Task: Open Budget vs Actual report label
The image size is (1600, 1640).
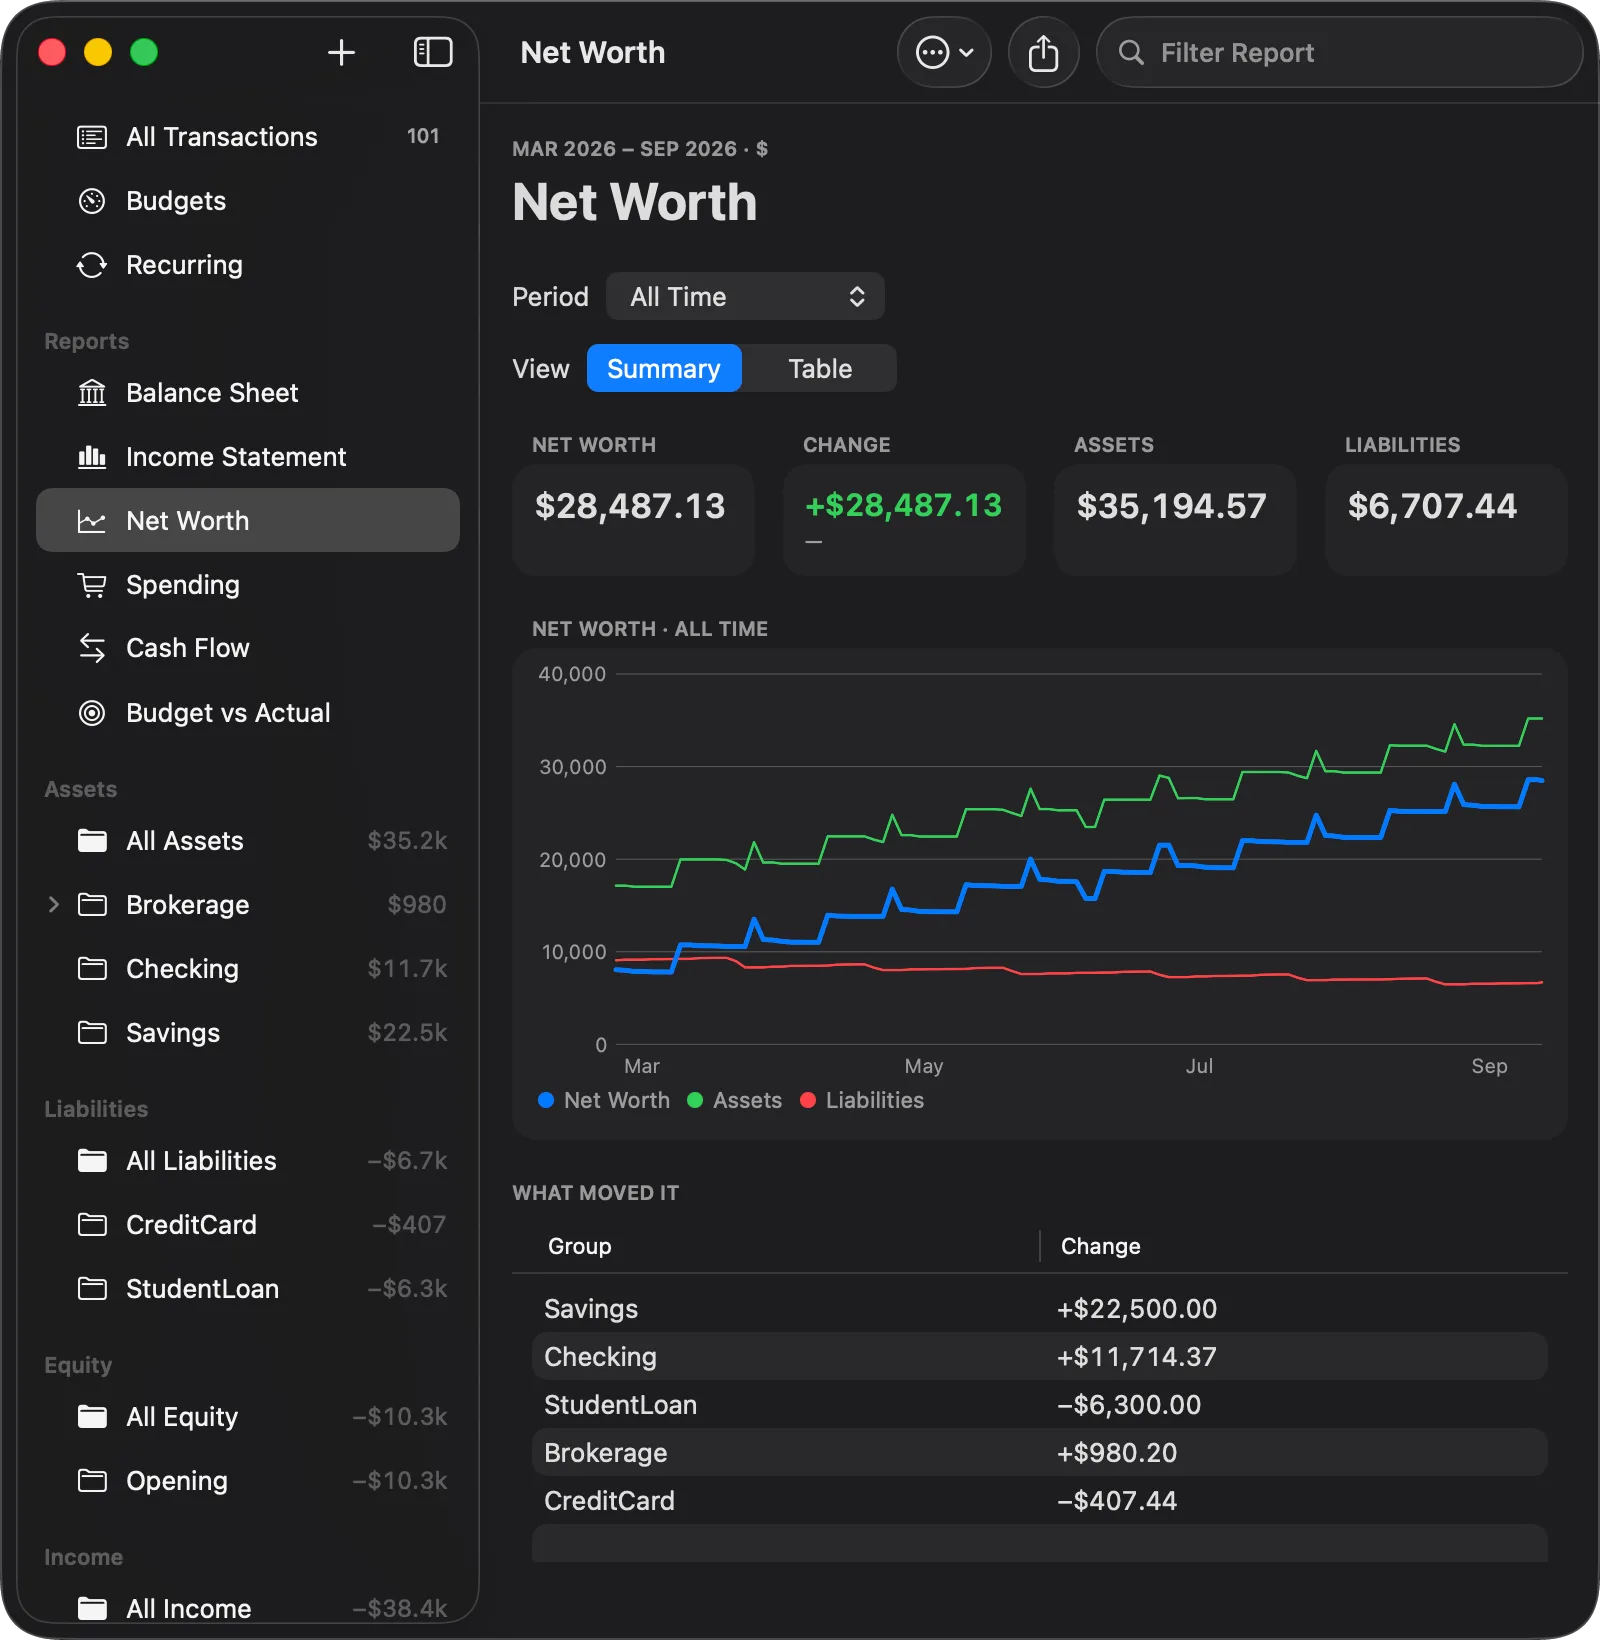Action: click(228, 713)
